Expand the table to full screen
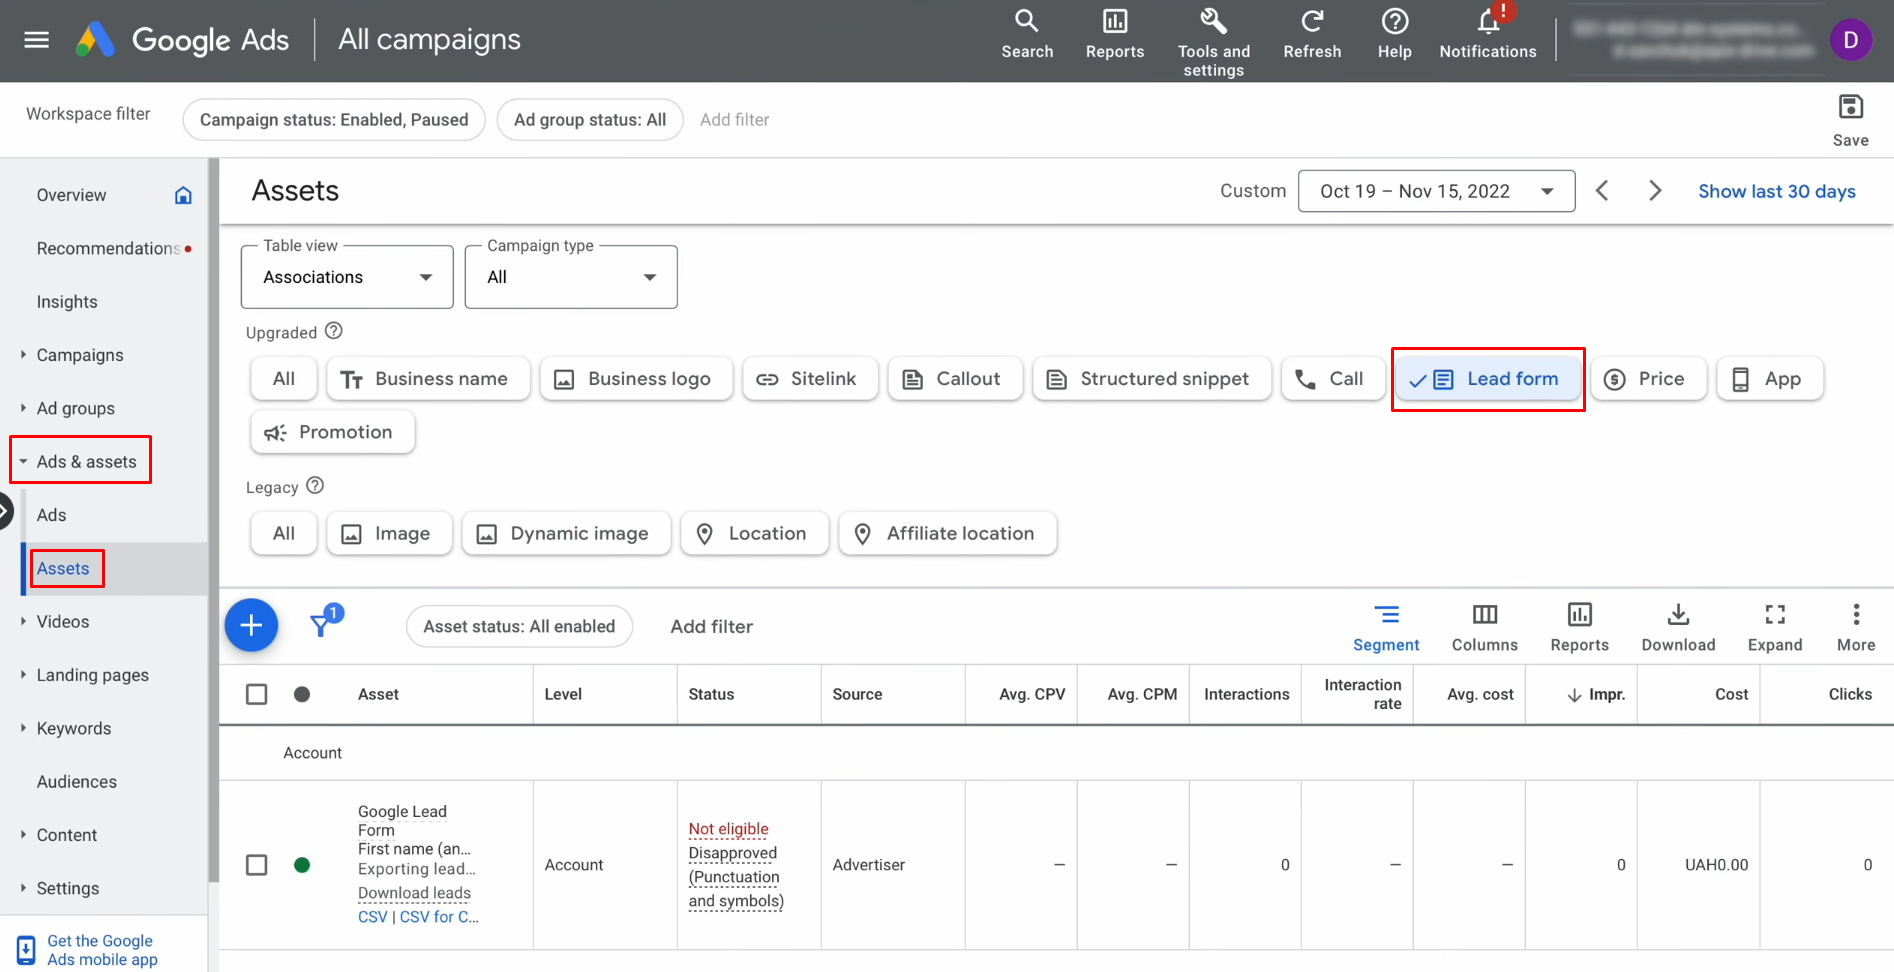 (1775, 628)
